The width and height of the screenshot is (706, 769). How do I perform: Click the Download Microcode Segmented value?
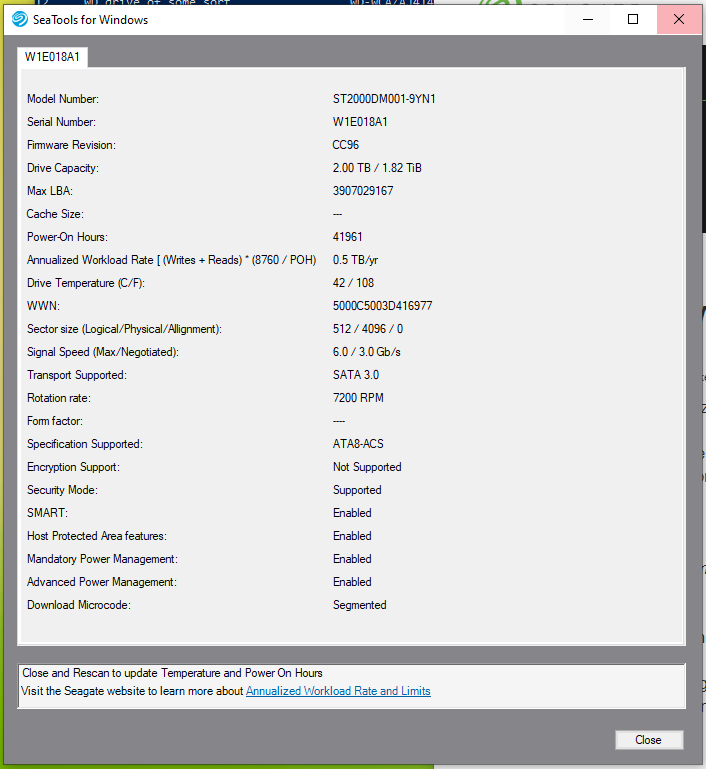(x=359, y=605)
